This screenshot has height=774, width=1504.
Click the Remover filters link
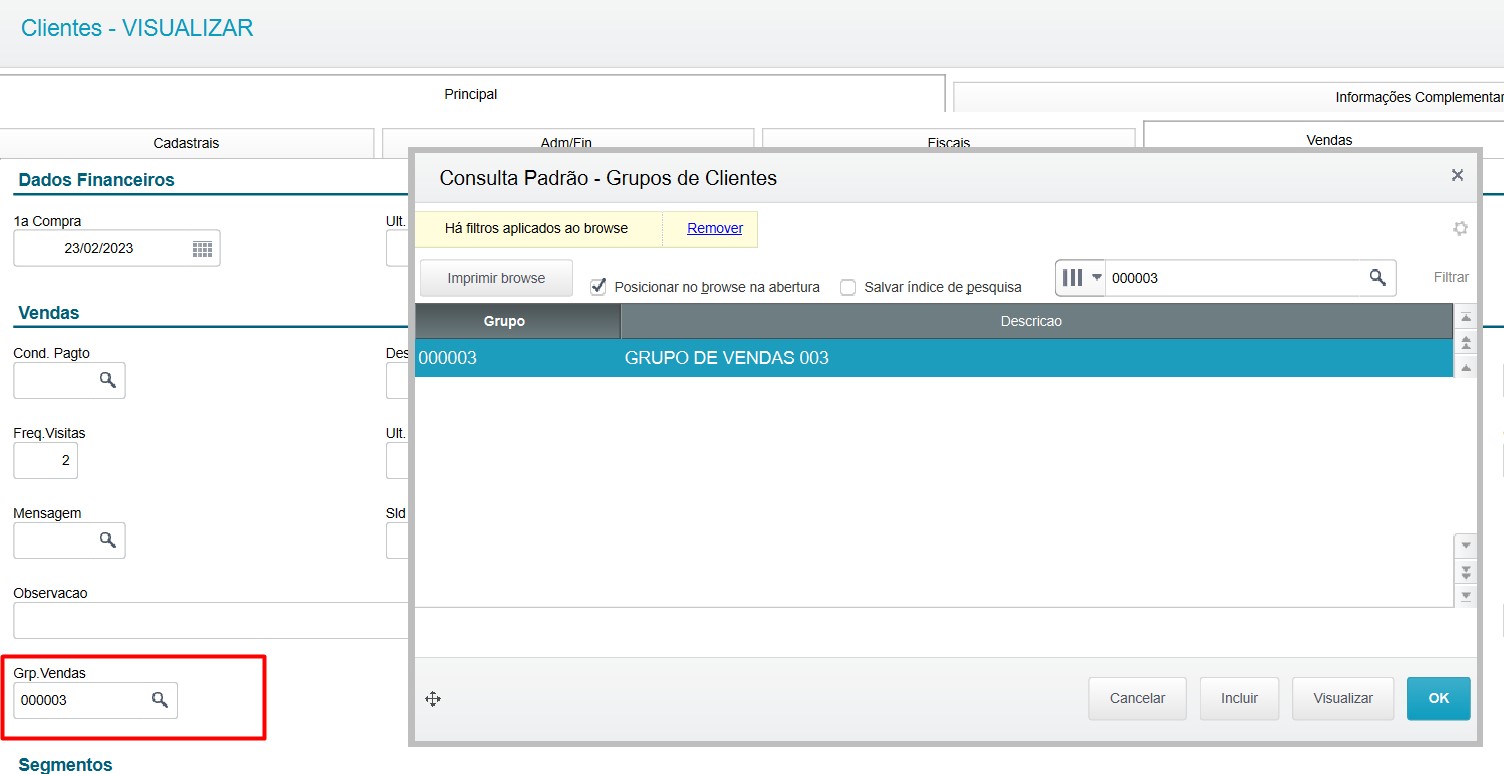tap(715, 228)
